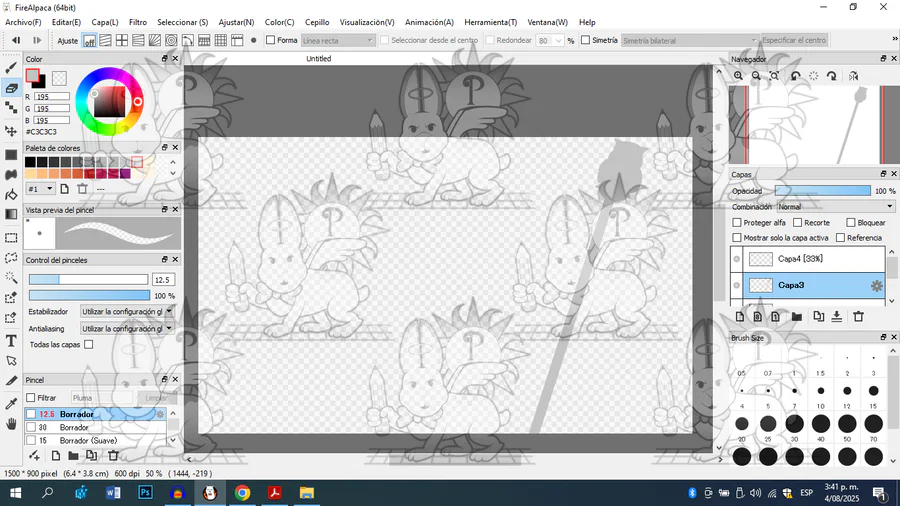Click the Opacidad layer slider
Screen dimensions: 900x506
tap(823, 191)
